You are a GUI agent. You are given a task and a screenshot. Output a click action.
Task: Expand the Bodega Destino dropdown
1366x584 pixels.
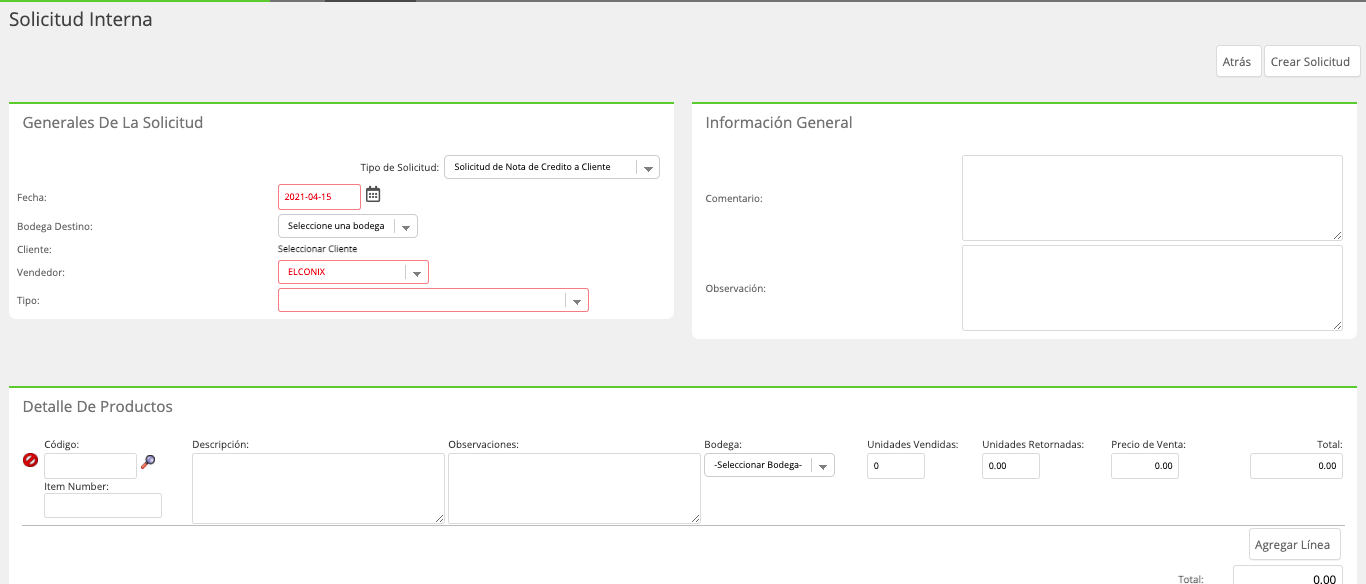348,226
